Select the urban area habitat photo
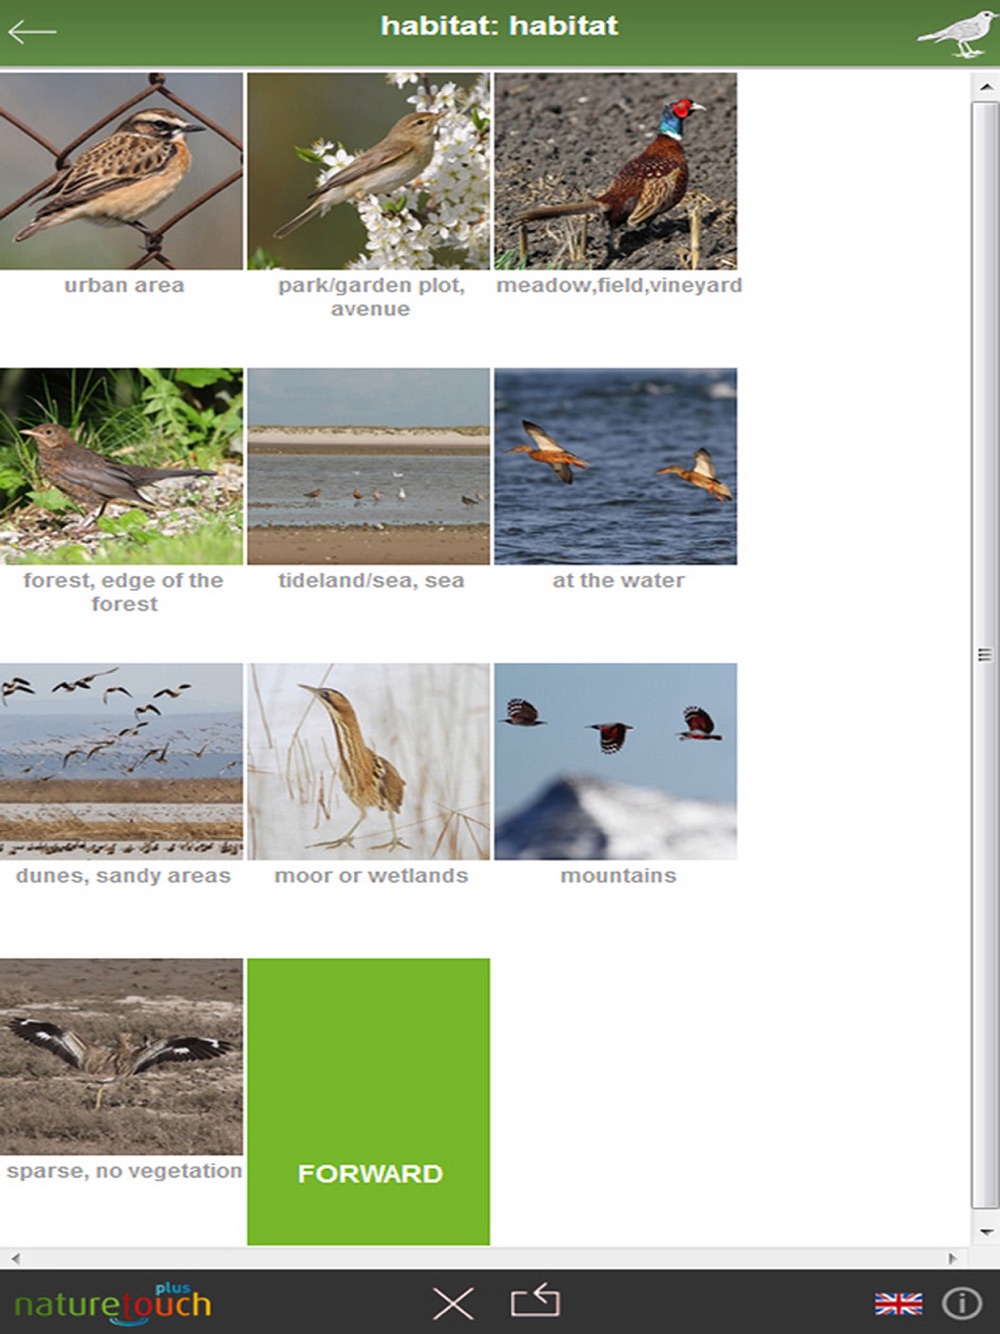This screenshot has width=1000, height=1334. pyautogui.click(x=121, y=171)
